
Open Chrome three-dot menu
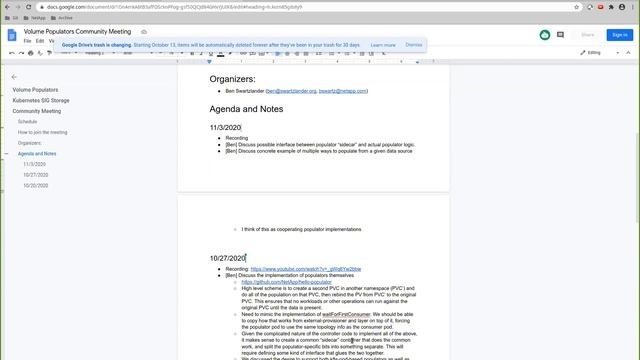[633, 7]
